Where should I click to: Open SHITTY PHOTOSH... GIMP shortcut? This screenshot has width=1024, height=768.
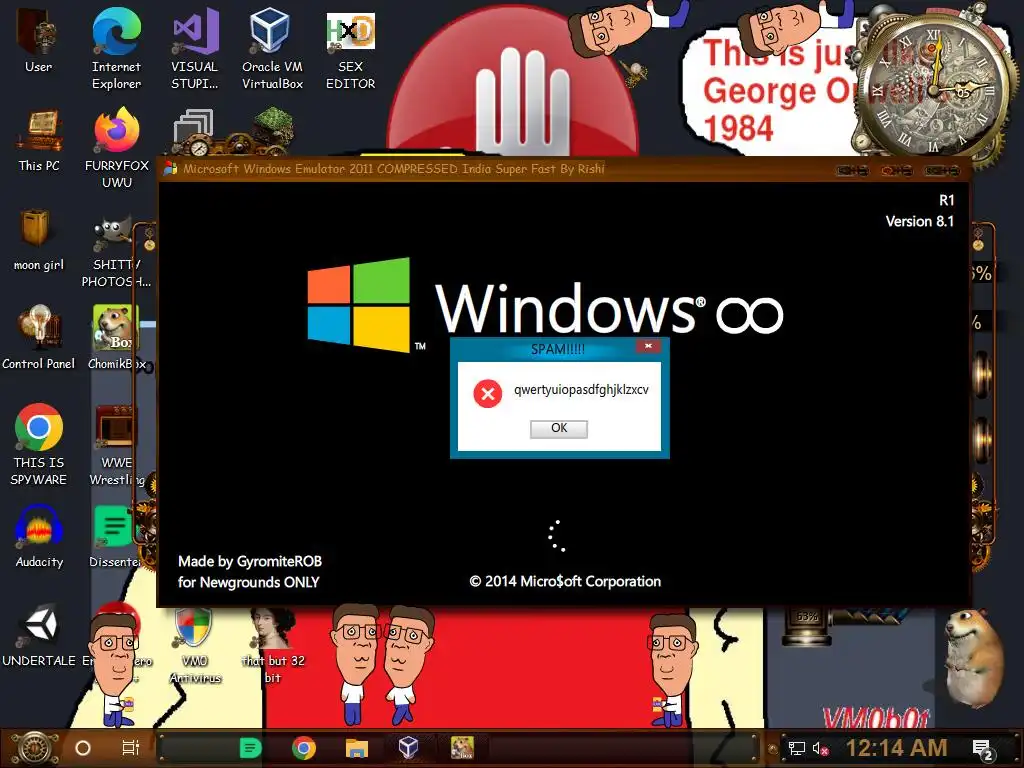coord(116,253)
